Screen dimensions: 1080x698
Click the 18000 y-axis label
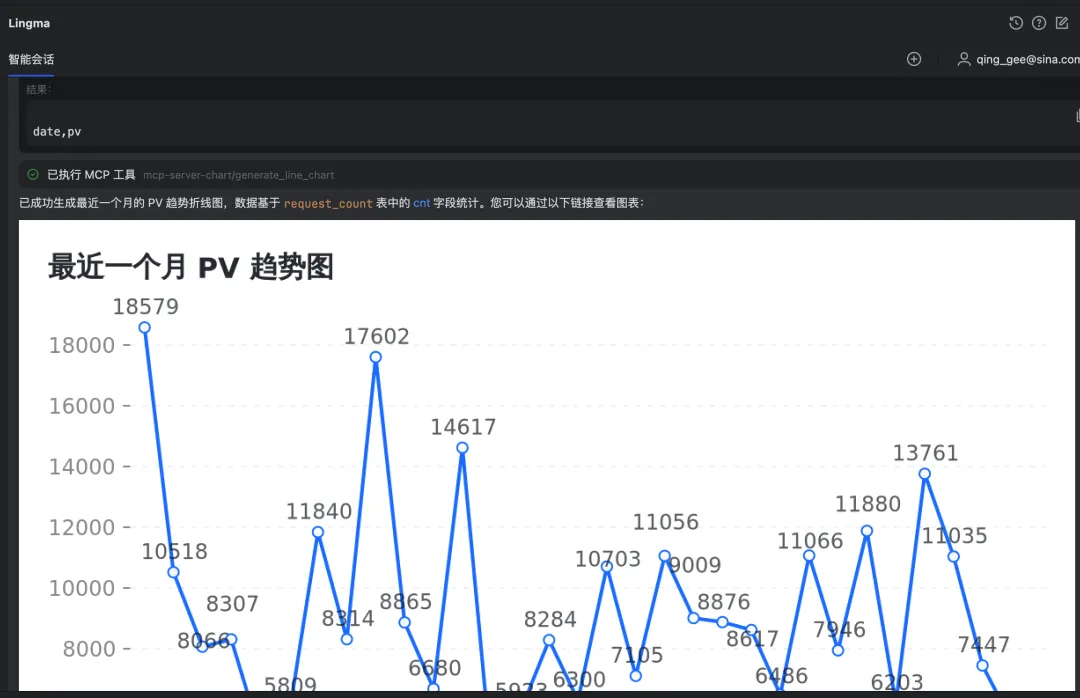click(81, 345)
